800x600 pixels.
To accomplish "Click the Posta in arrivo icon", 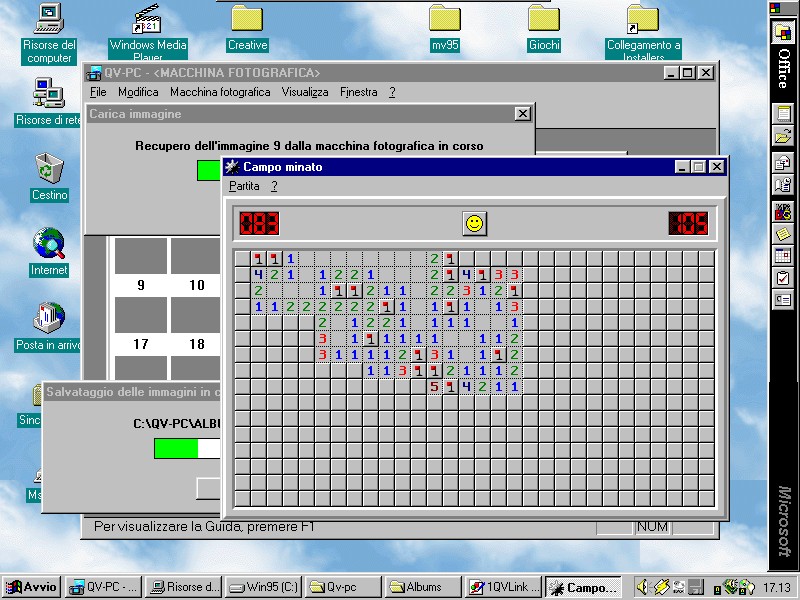I will [x=48, y=327].
